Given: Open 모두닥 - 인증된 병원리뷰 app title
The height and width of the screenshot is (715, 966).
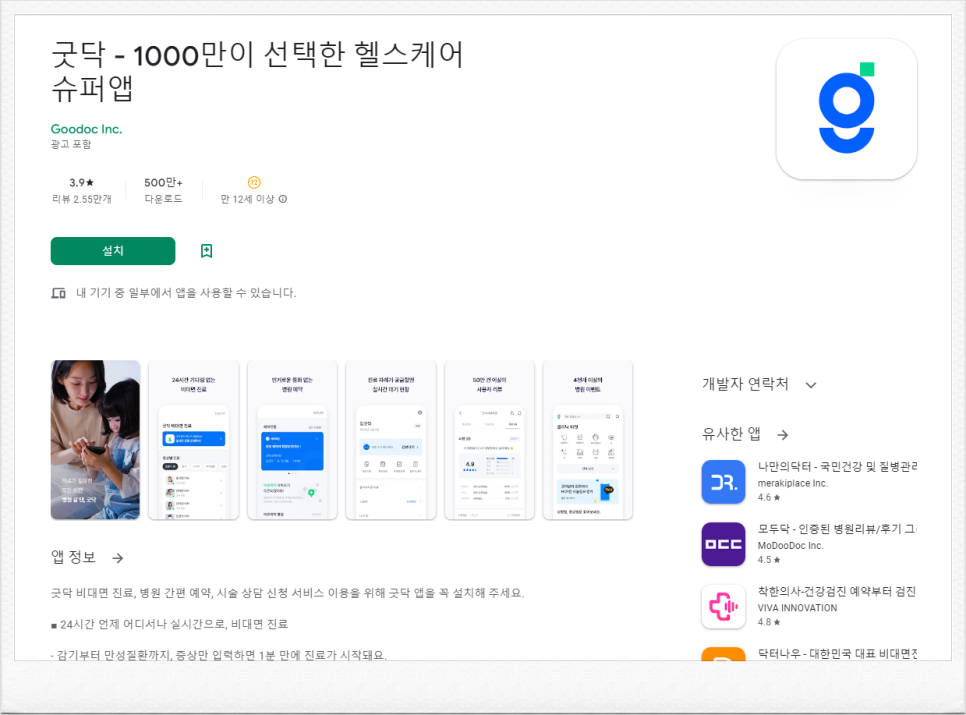Looking at the screenshot, I should pyautogui.click(x=837, y=529).
